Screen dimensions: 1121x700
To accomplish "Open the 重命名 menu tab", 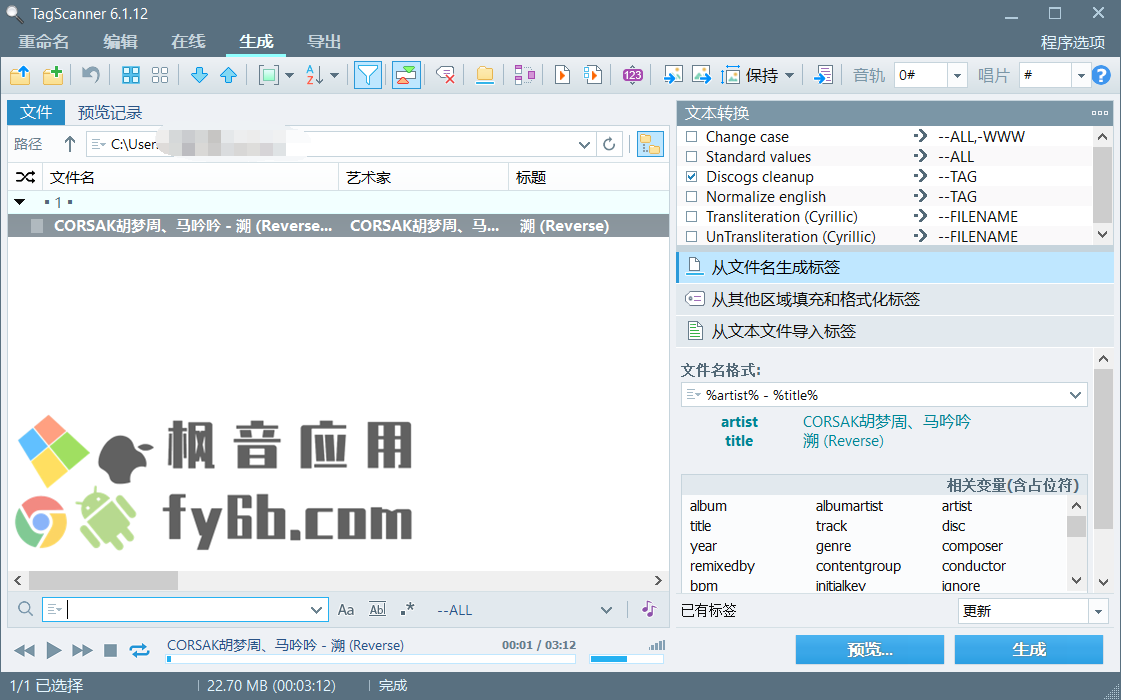I will point(44,41).
